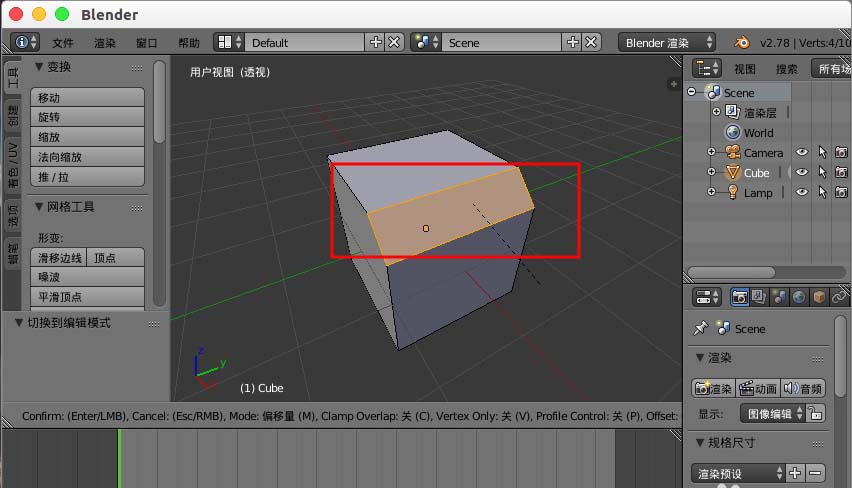Image resolution: width=852 pixels, height=488 pixels.
Task: Click the pin icon beside Scene in properties
Action: [701, 328]
